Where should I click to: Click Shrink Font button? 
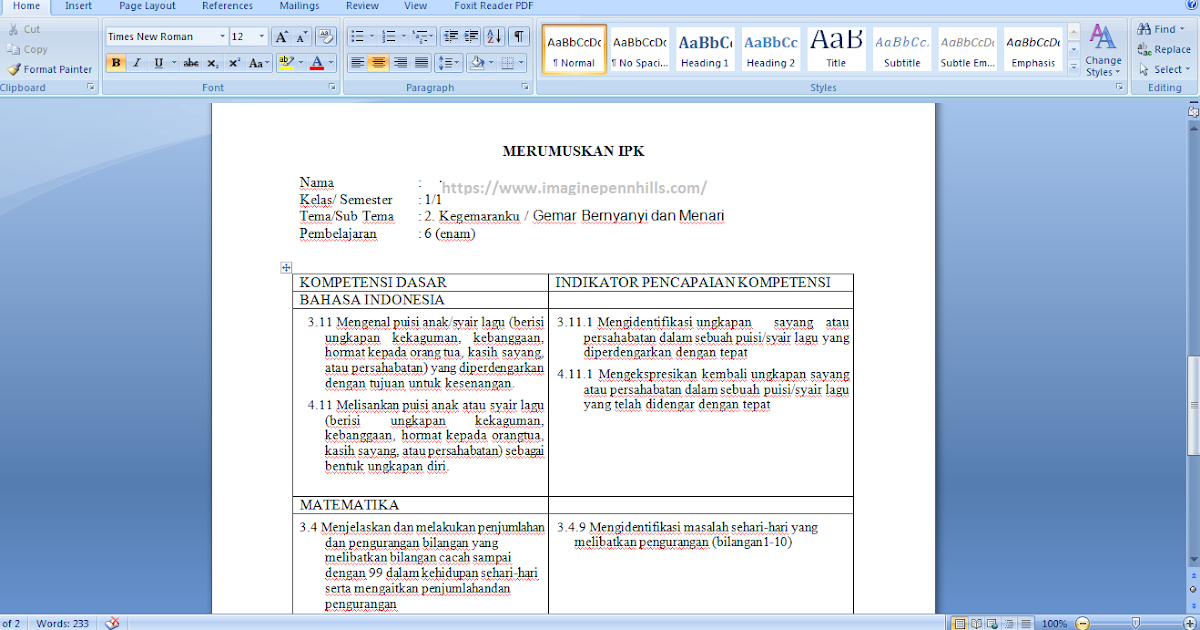click(302, 37)
